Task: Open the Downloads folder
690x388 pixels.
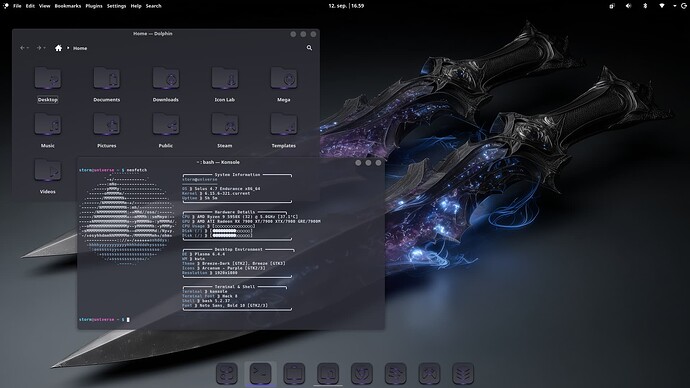Action: tap(165, 84)
